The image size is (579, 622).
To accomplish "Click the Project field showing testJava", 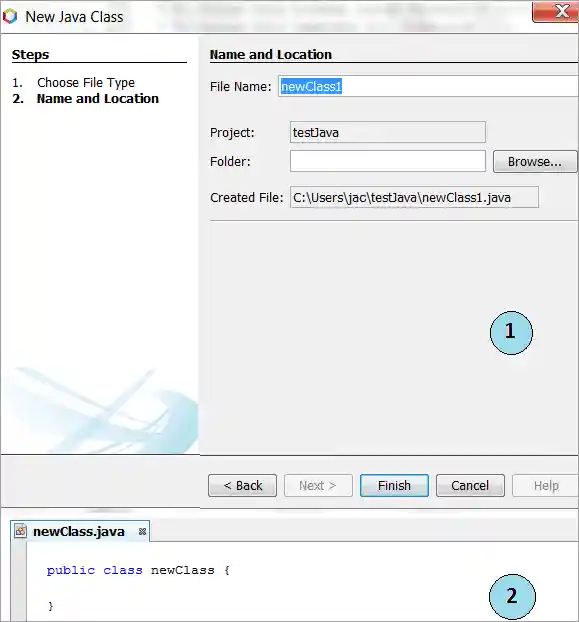I will 387,132.
